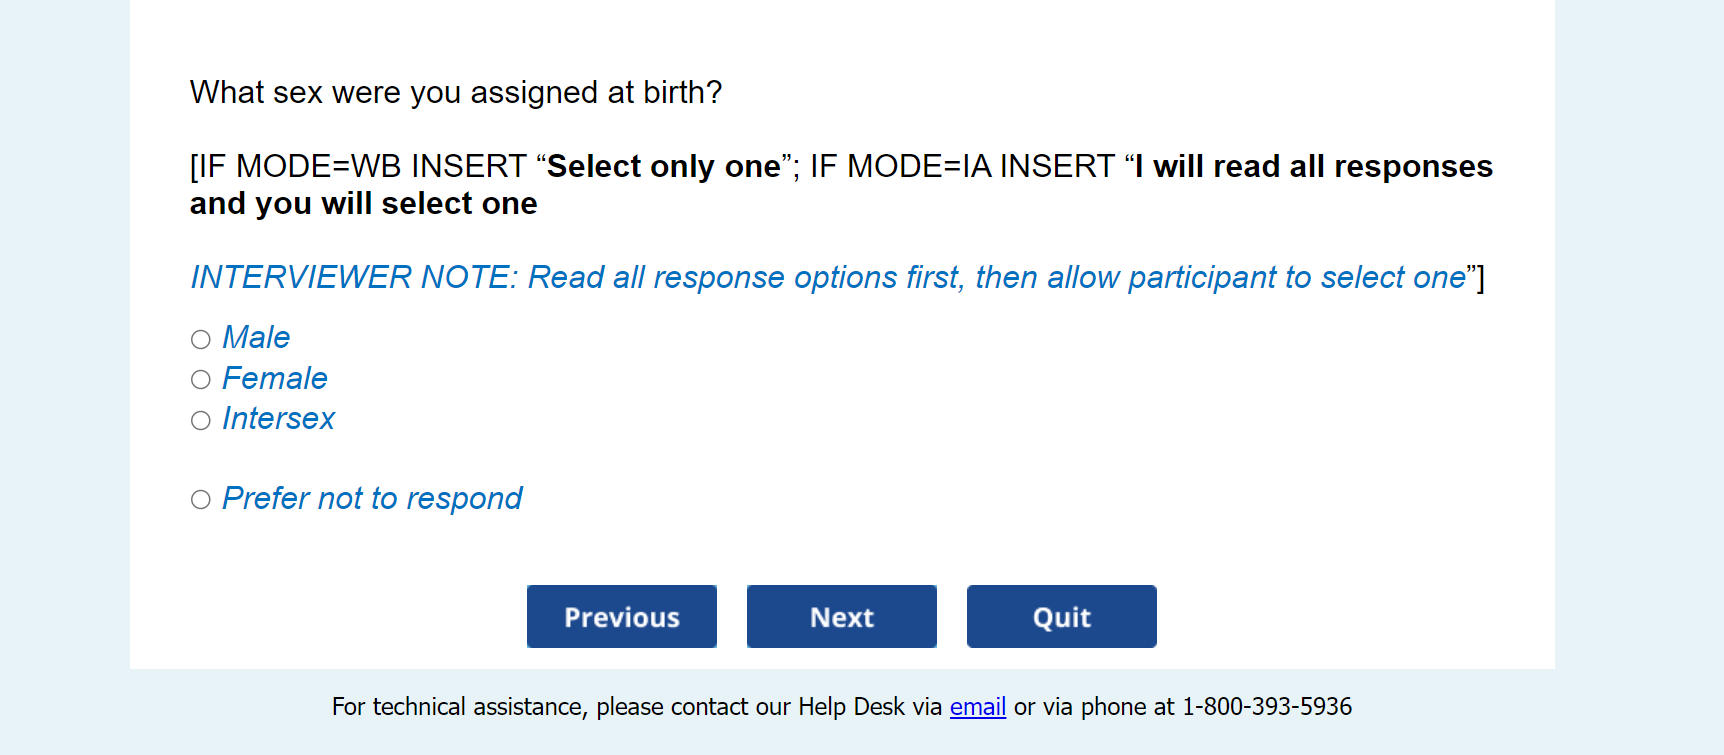
Task: Select the Male radio button
Action: 201,339
